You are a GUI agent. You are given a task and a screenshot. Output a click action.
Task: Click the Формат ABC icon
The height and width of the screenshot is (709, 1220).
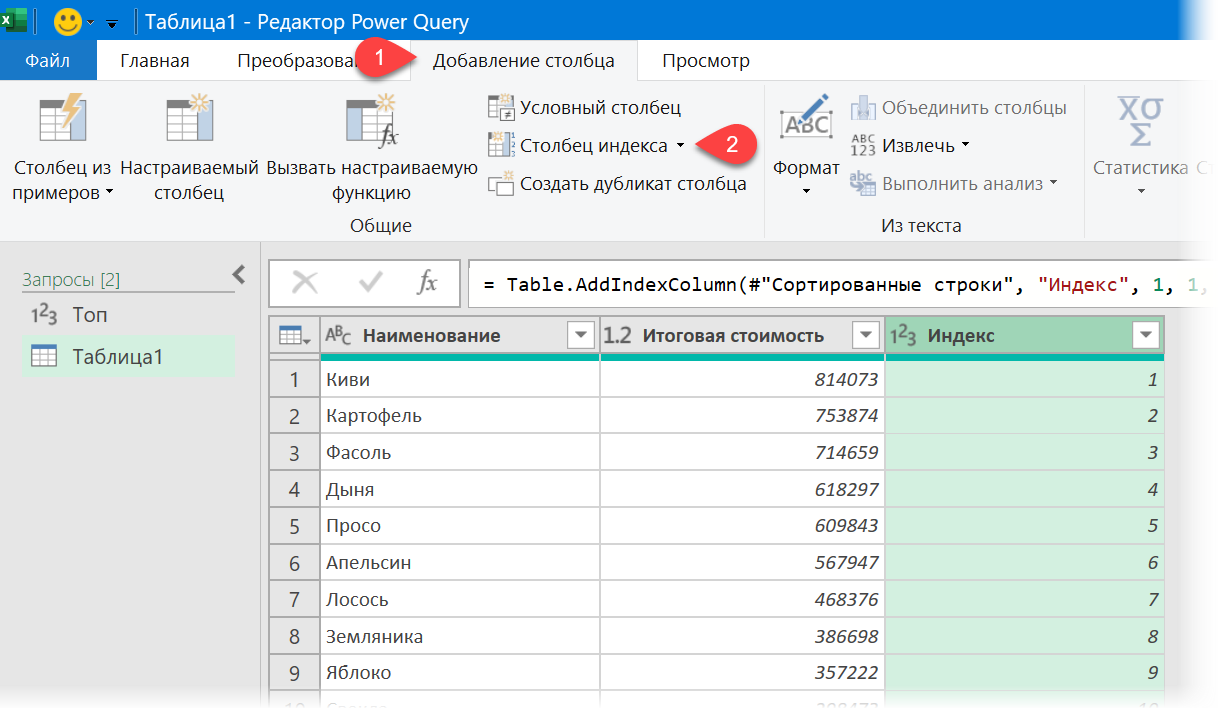tap(806, 118)
